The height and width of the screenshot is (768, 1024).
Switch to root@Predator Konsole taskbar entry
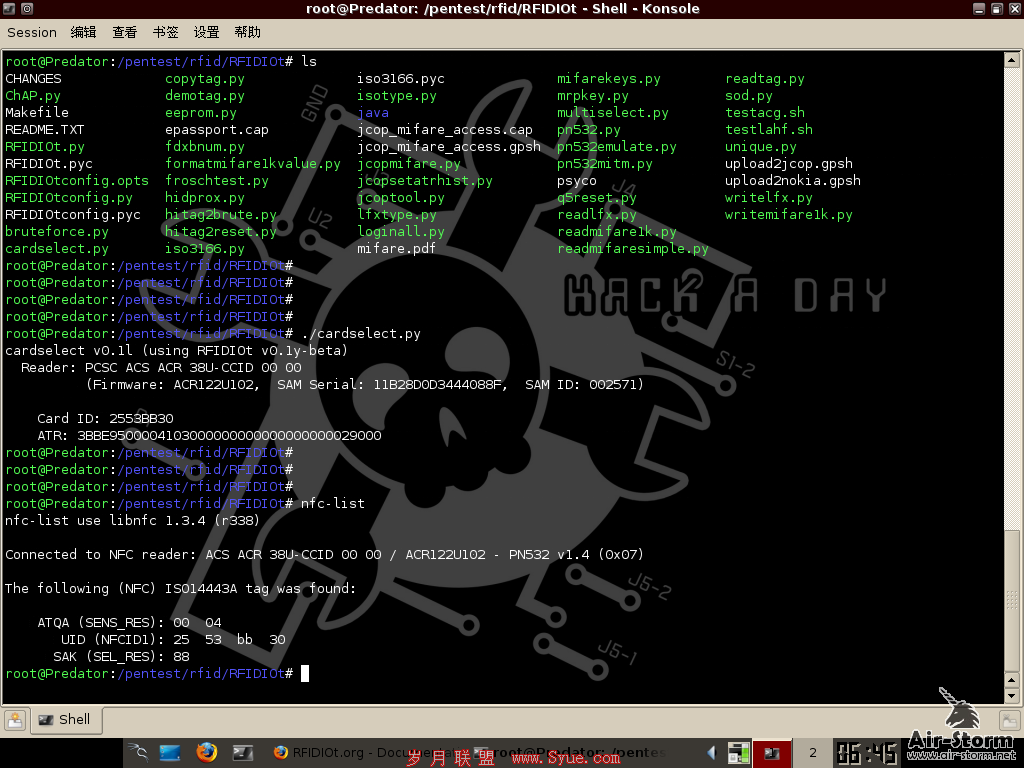click(569, 753)
